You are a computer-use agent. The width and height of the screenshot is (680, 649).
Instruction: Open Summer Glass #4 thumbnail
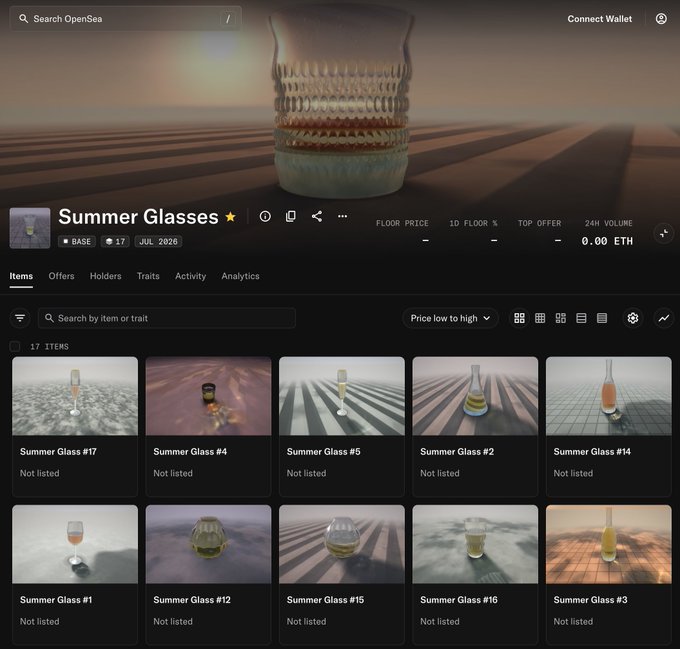[x=209, y=396]
